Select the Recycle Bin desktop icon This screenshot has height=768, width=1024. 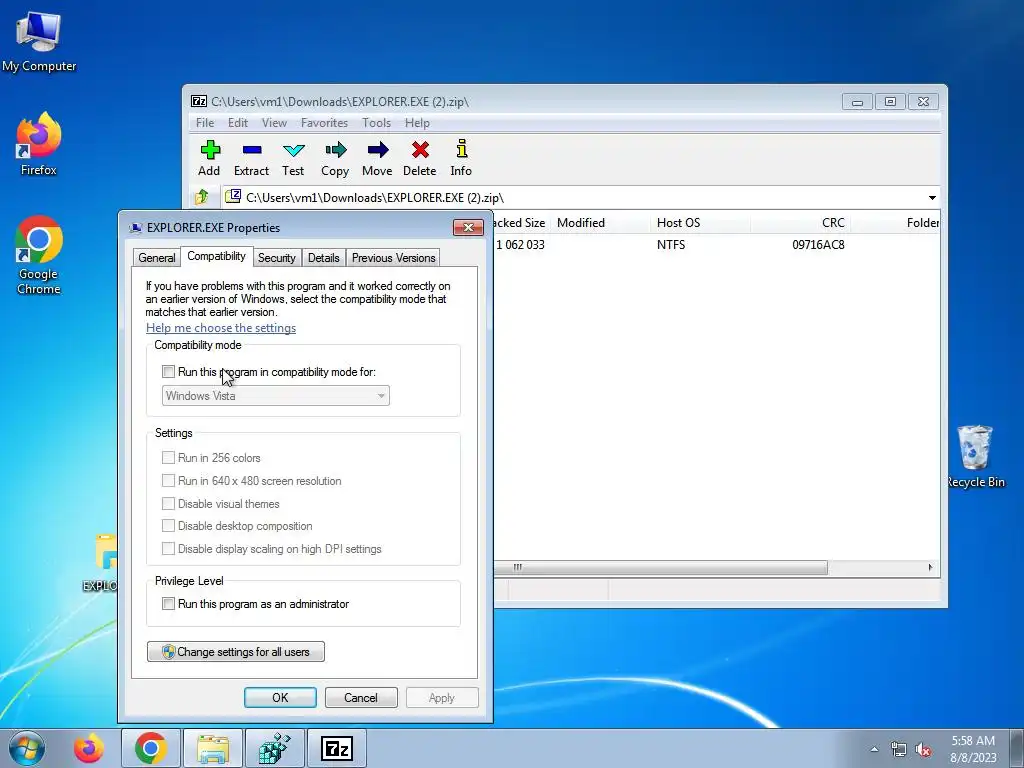[x=975, y=456]
